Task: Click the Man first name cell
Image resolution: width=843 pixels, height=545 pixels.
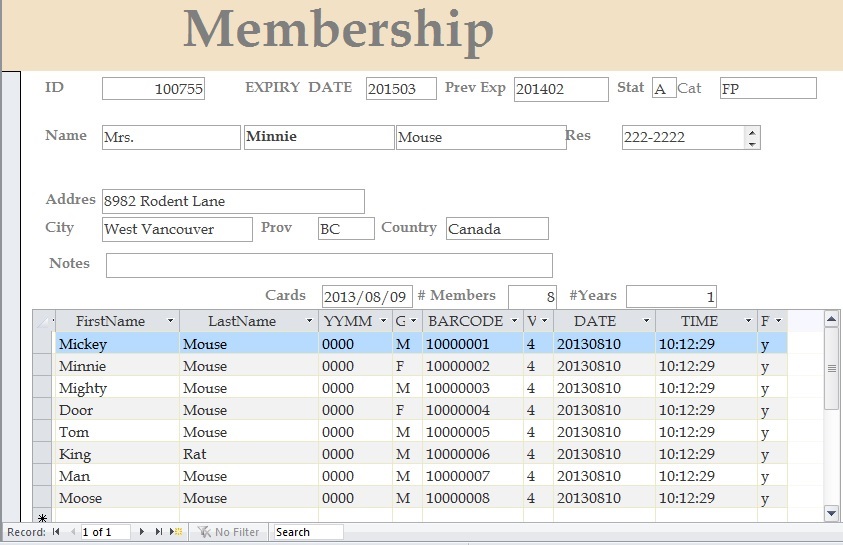Action: point(117,476)
